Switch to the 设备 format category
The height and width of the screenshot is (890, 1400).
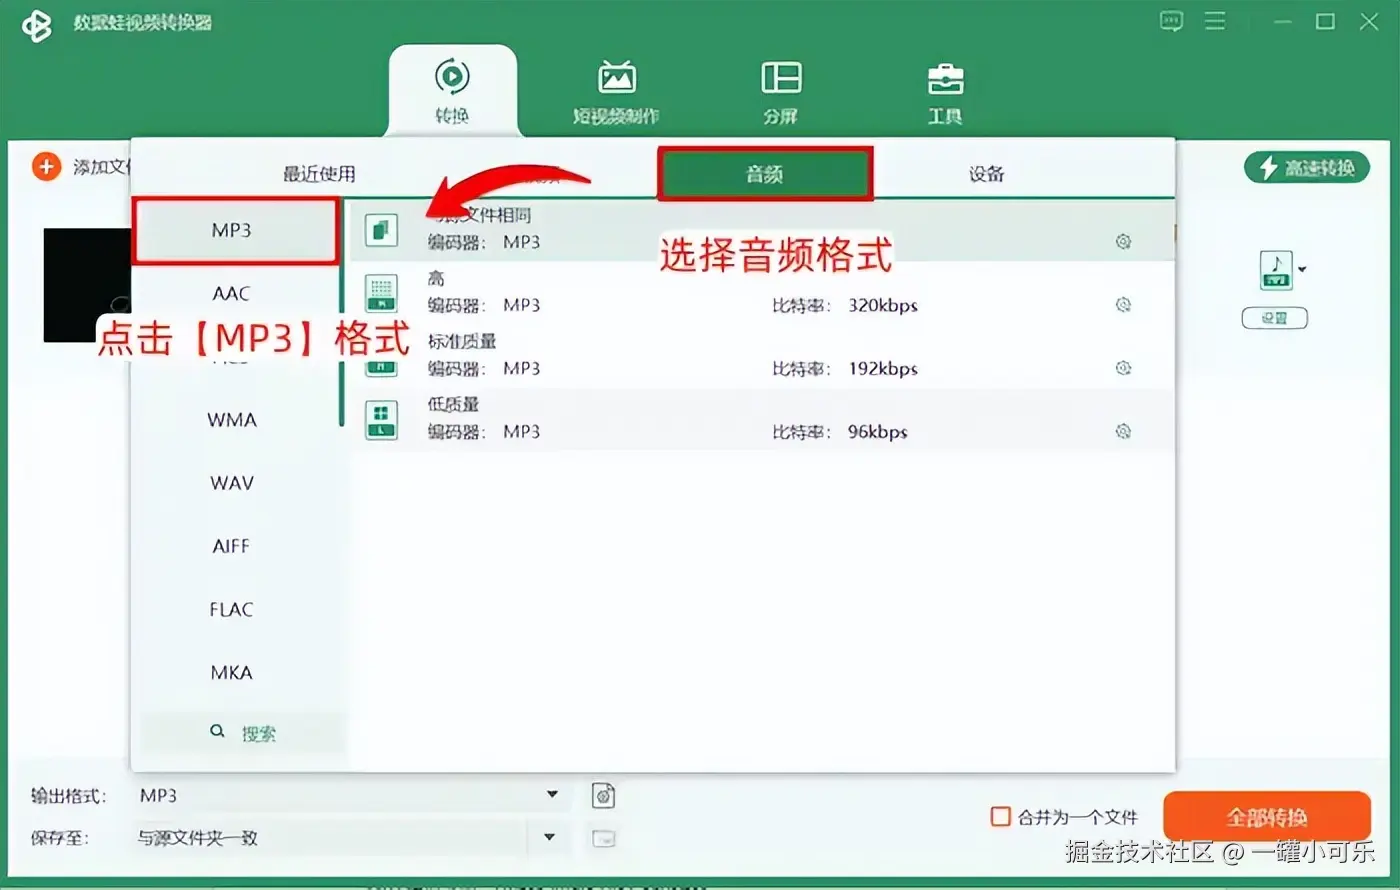pos(986,174)
